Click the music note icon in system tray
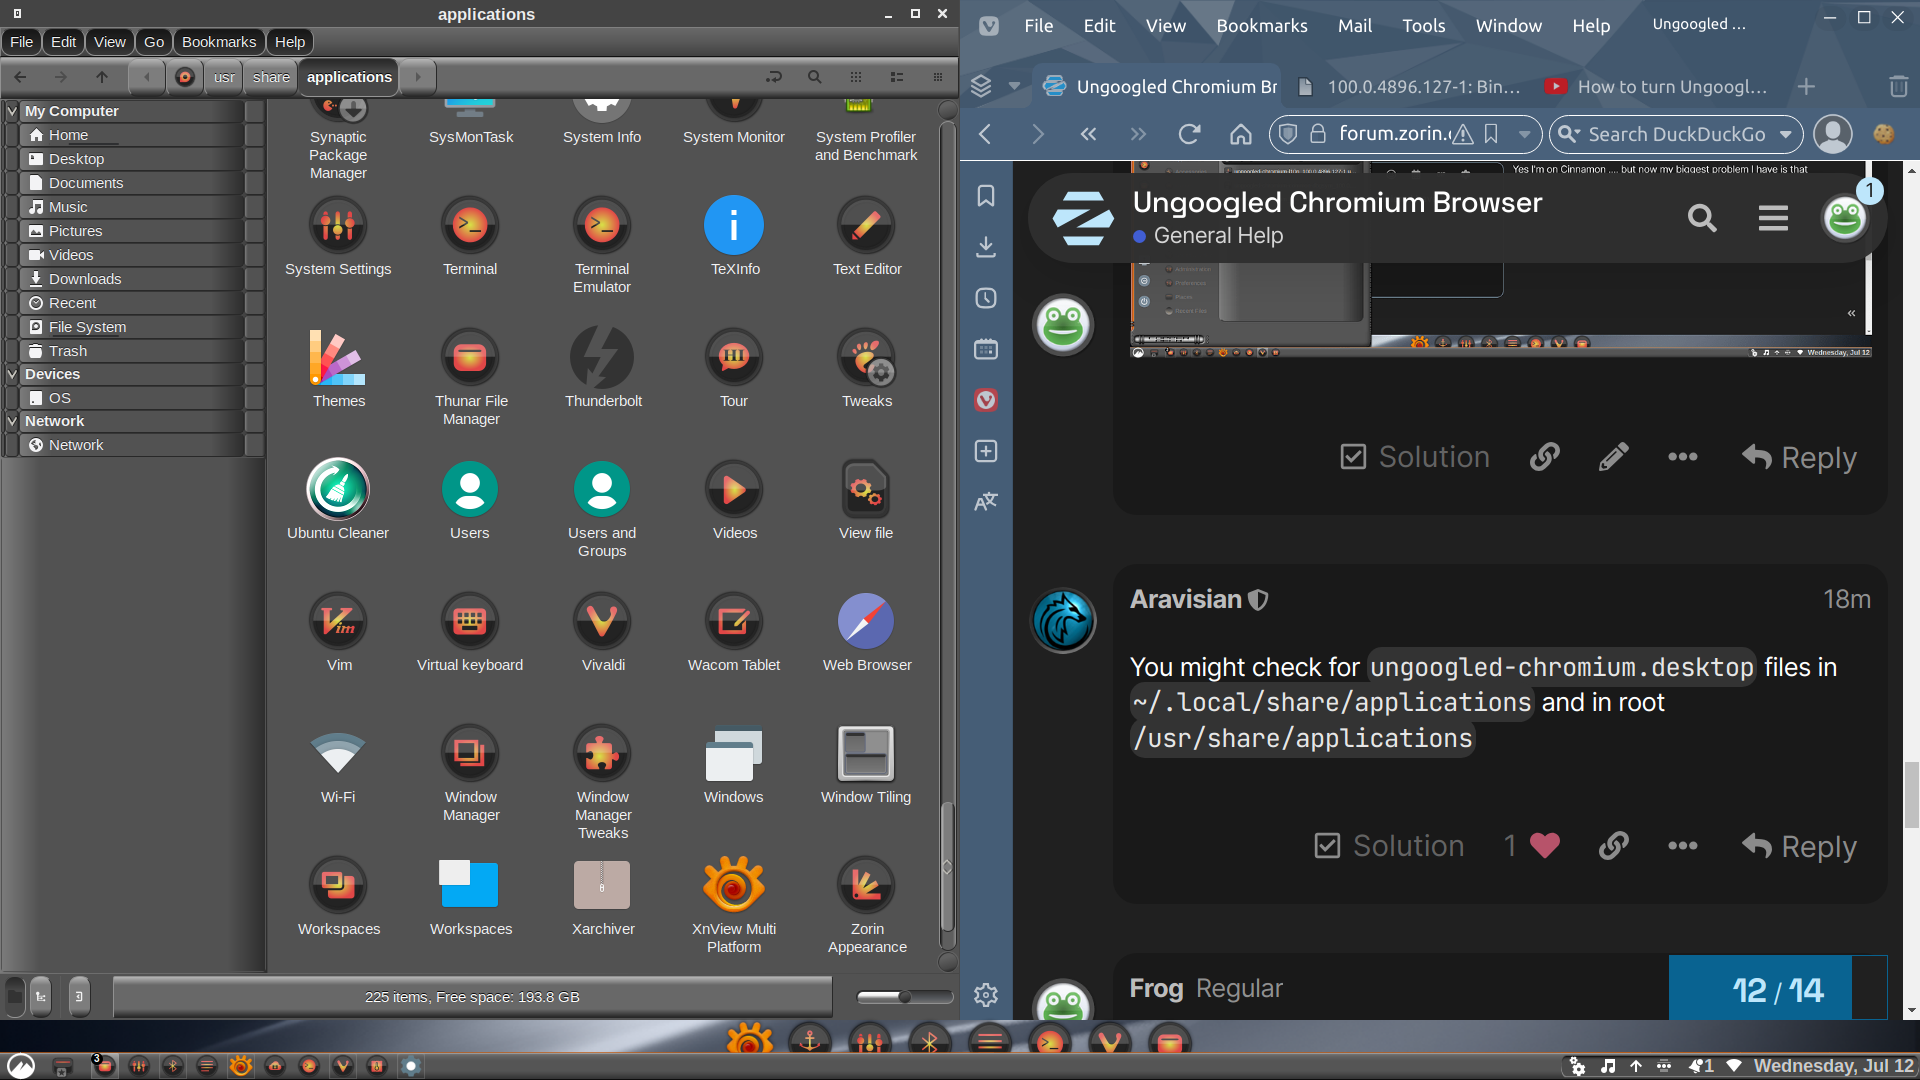Screen dimensions: 1920x1080 tap(1608, 1066)
